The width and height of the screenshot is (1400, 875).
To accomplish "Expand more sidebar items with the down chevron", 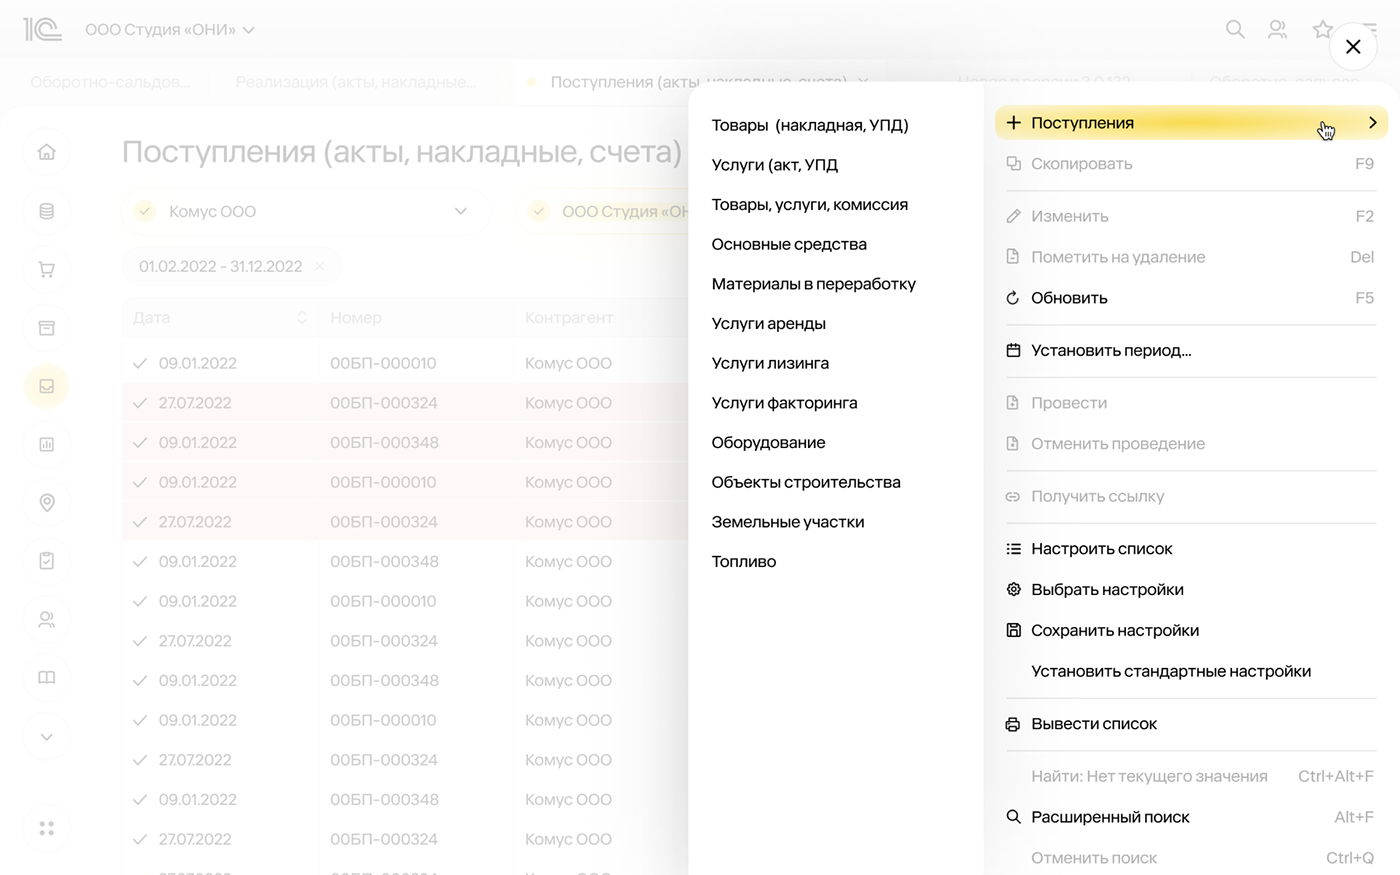I will (47, 737).
